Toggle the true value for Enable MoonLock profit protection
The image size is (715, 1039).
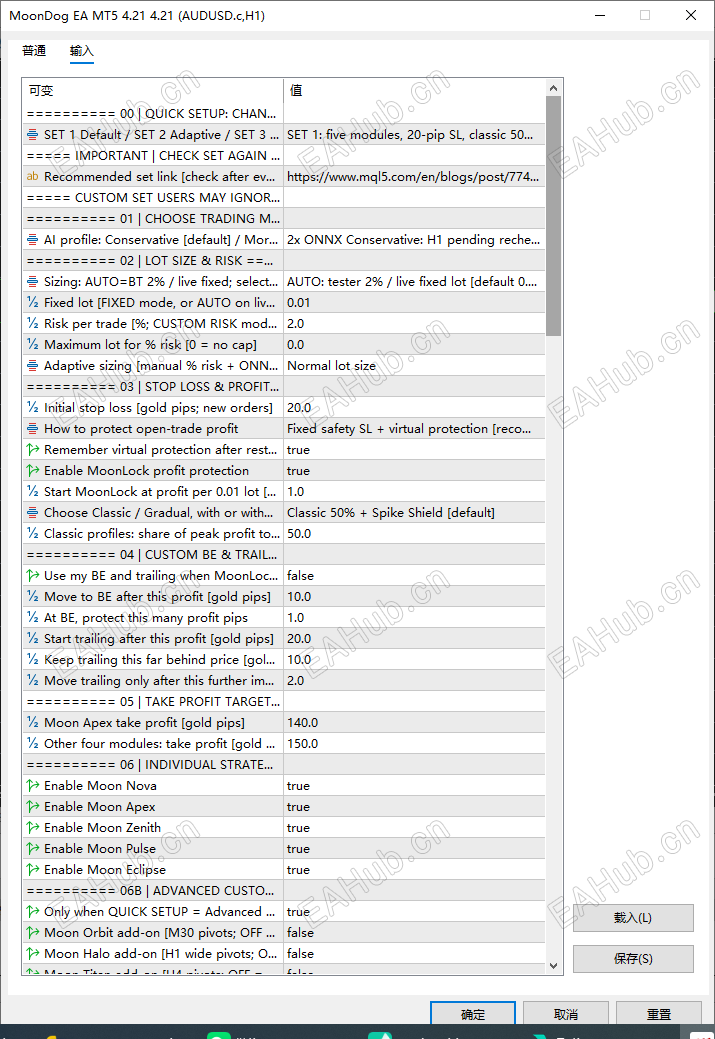[x=414, y=470]
